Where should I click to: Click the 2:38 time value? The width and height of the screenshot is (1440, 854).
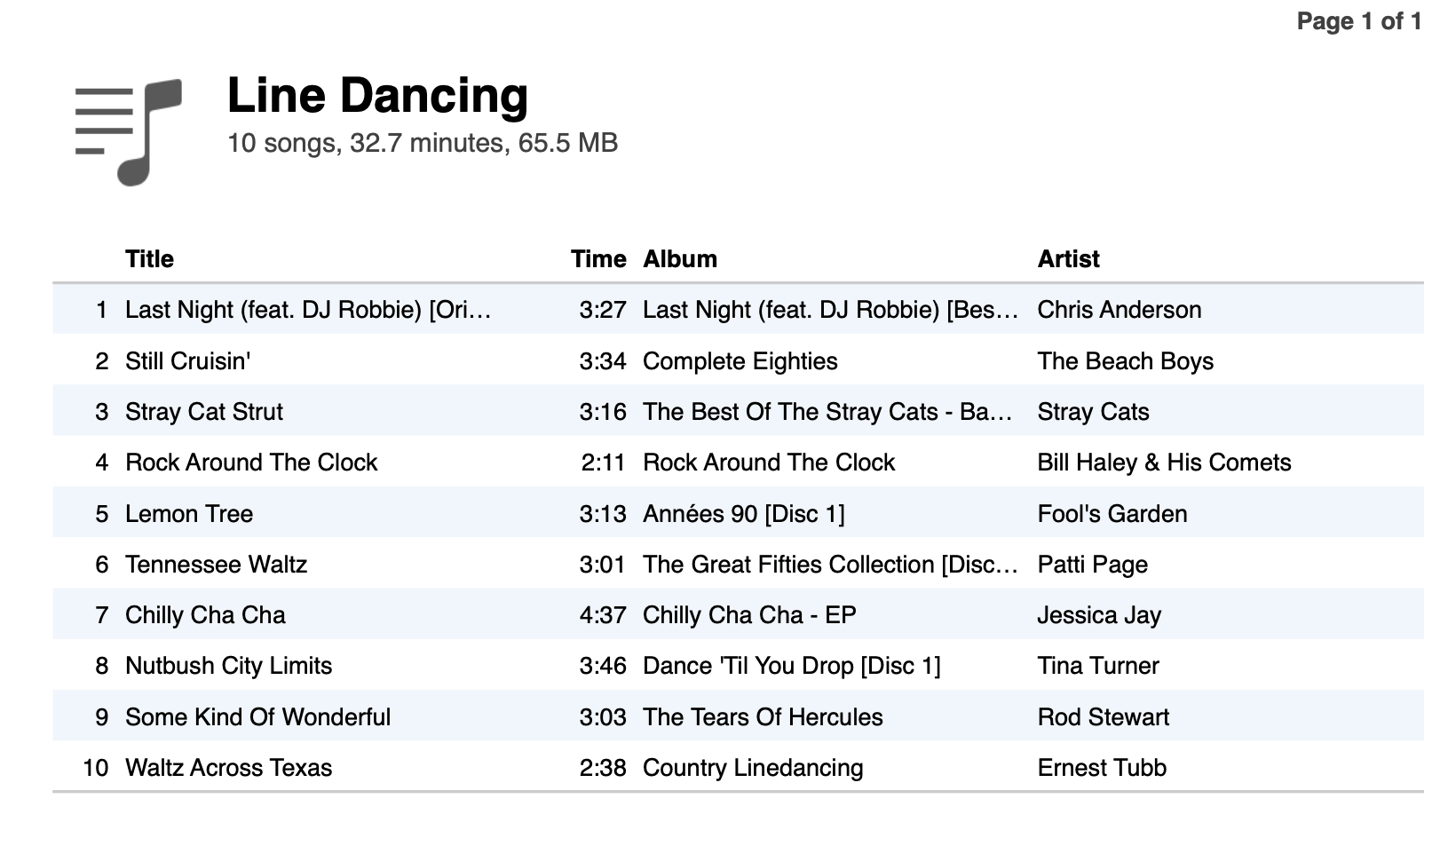[x=603, y=768]
